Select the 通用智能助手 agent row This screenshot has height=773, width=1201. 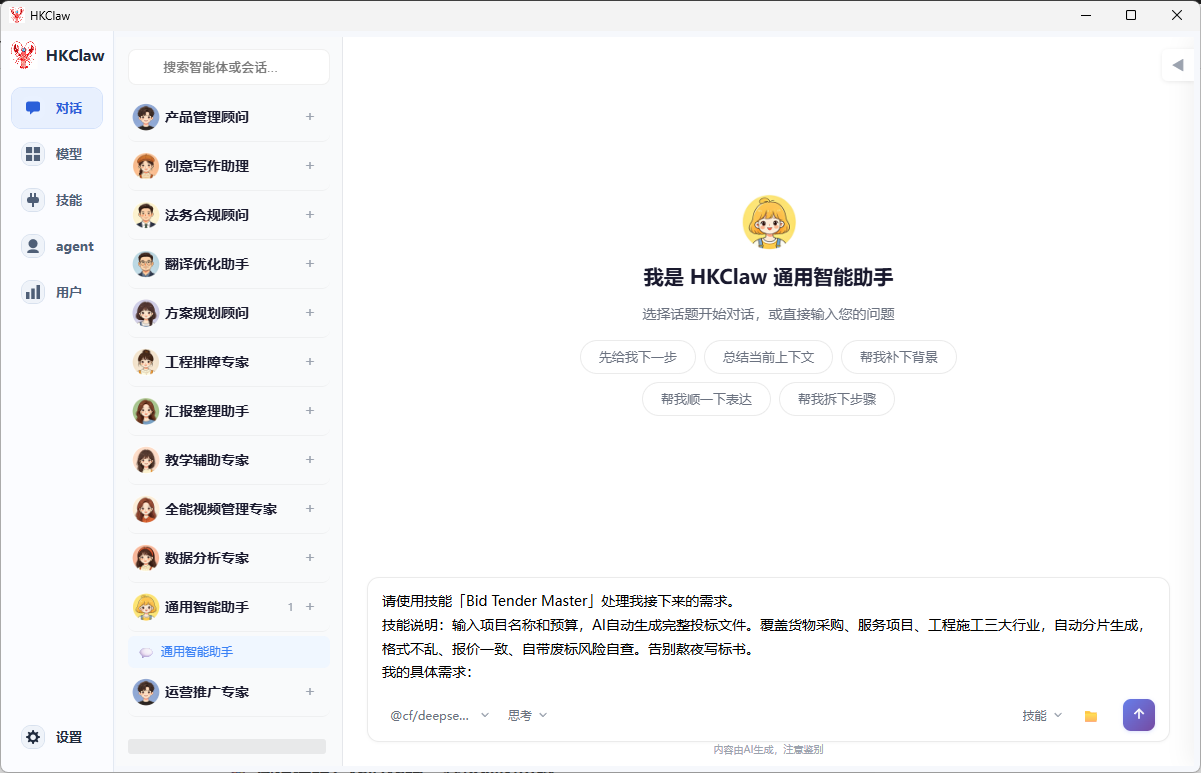click(228, 607)
